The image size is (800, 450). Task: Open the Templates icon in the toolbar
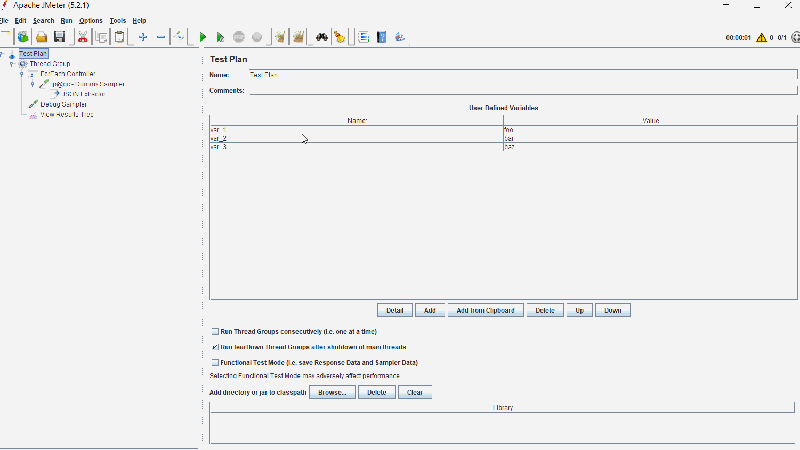pyautogui.click(x=23, y=37)
